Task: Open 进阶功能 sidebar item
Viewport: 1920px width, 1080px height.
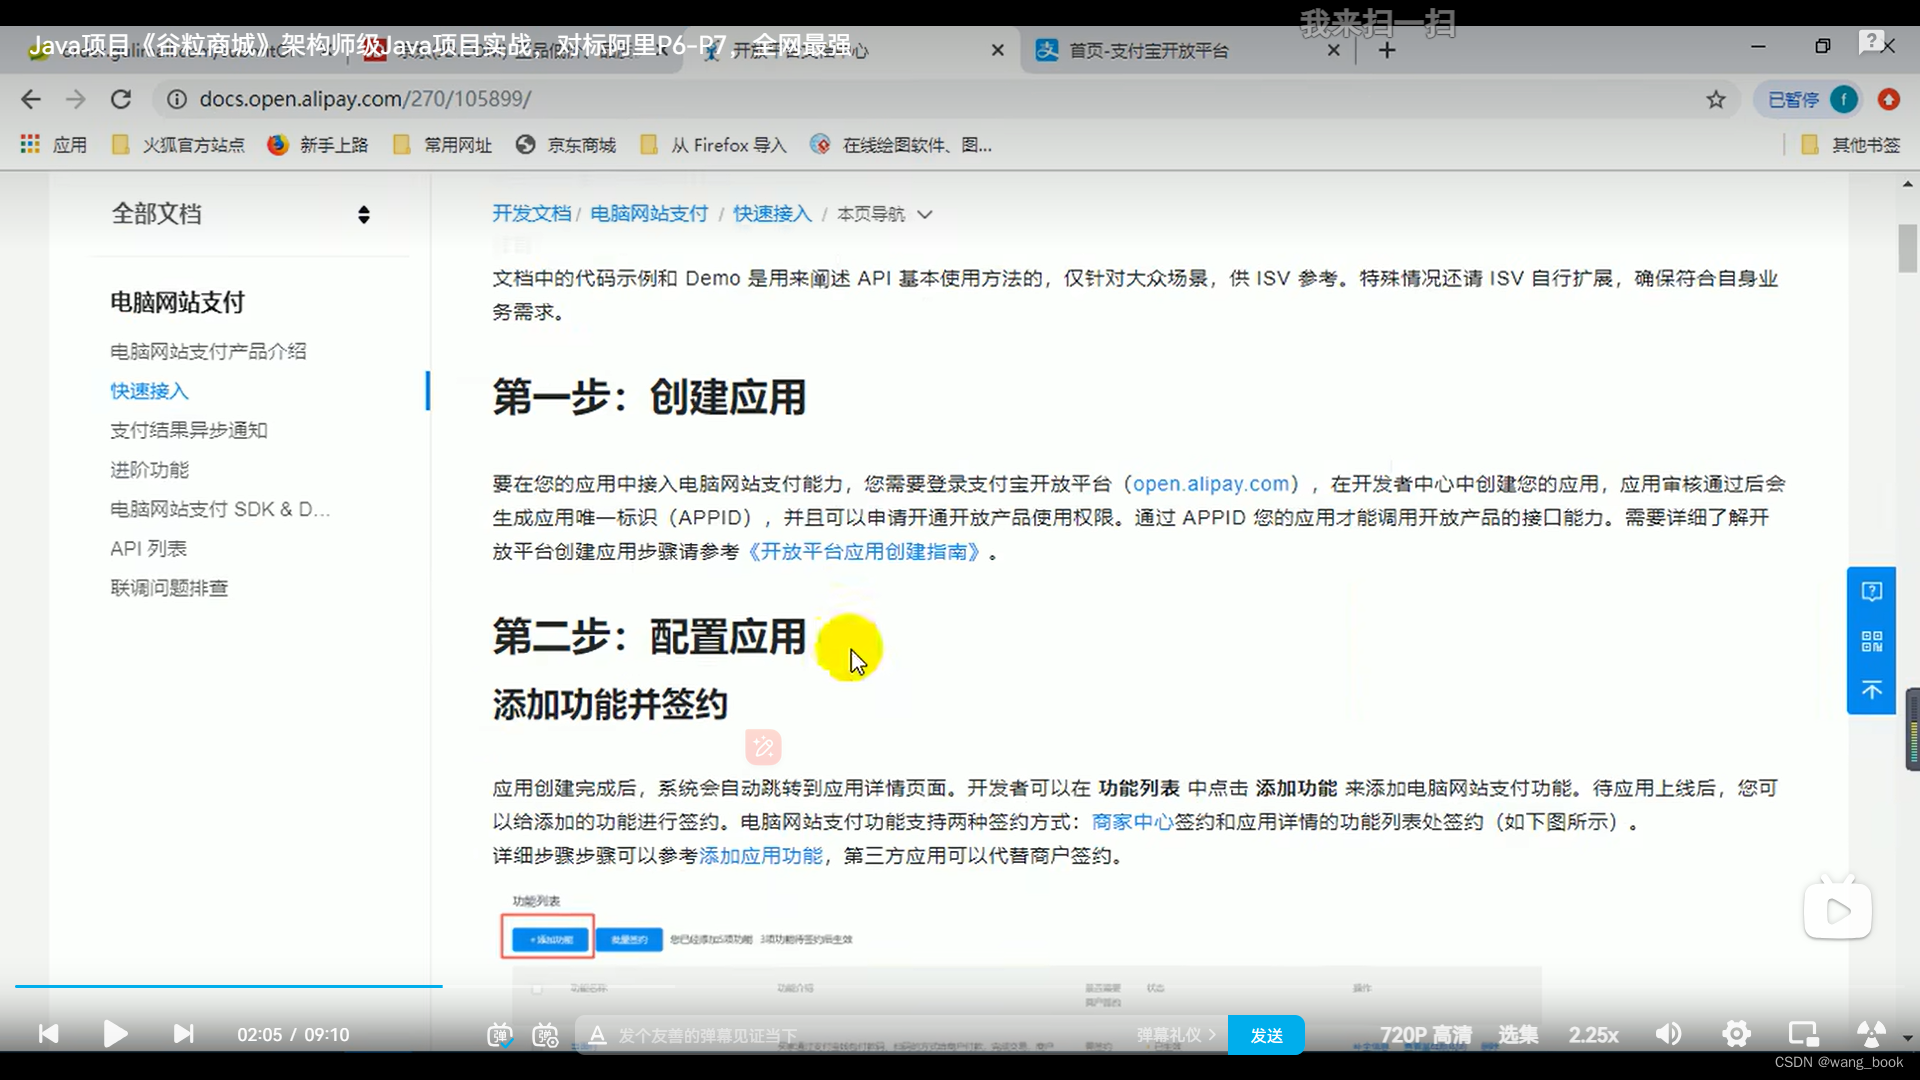Action: coord(149,470)
